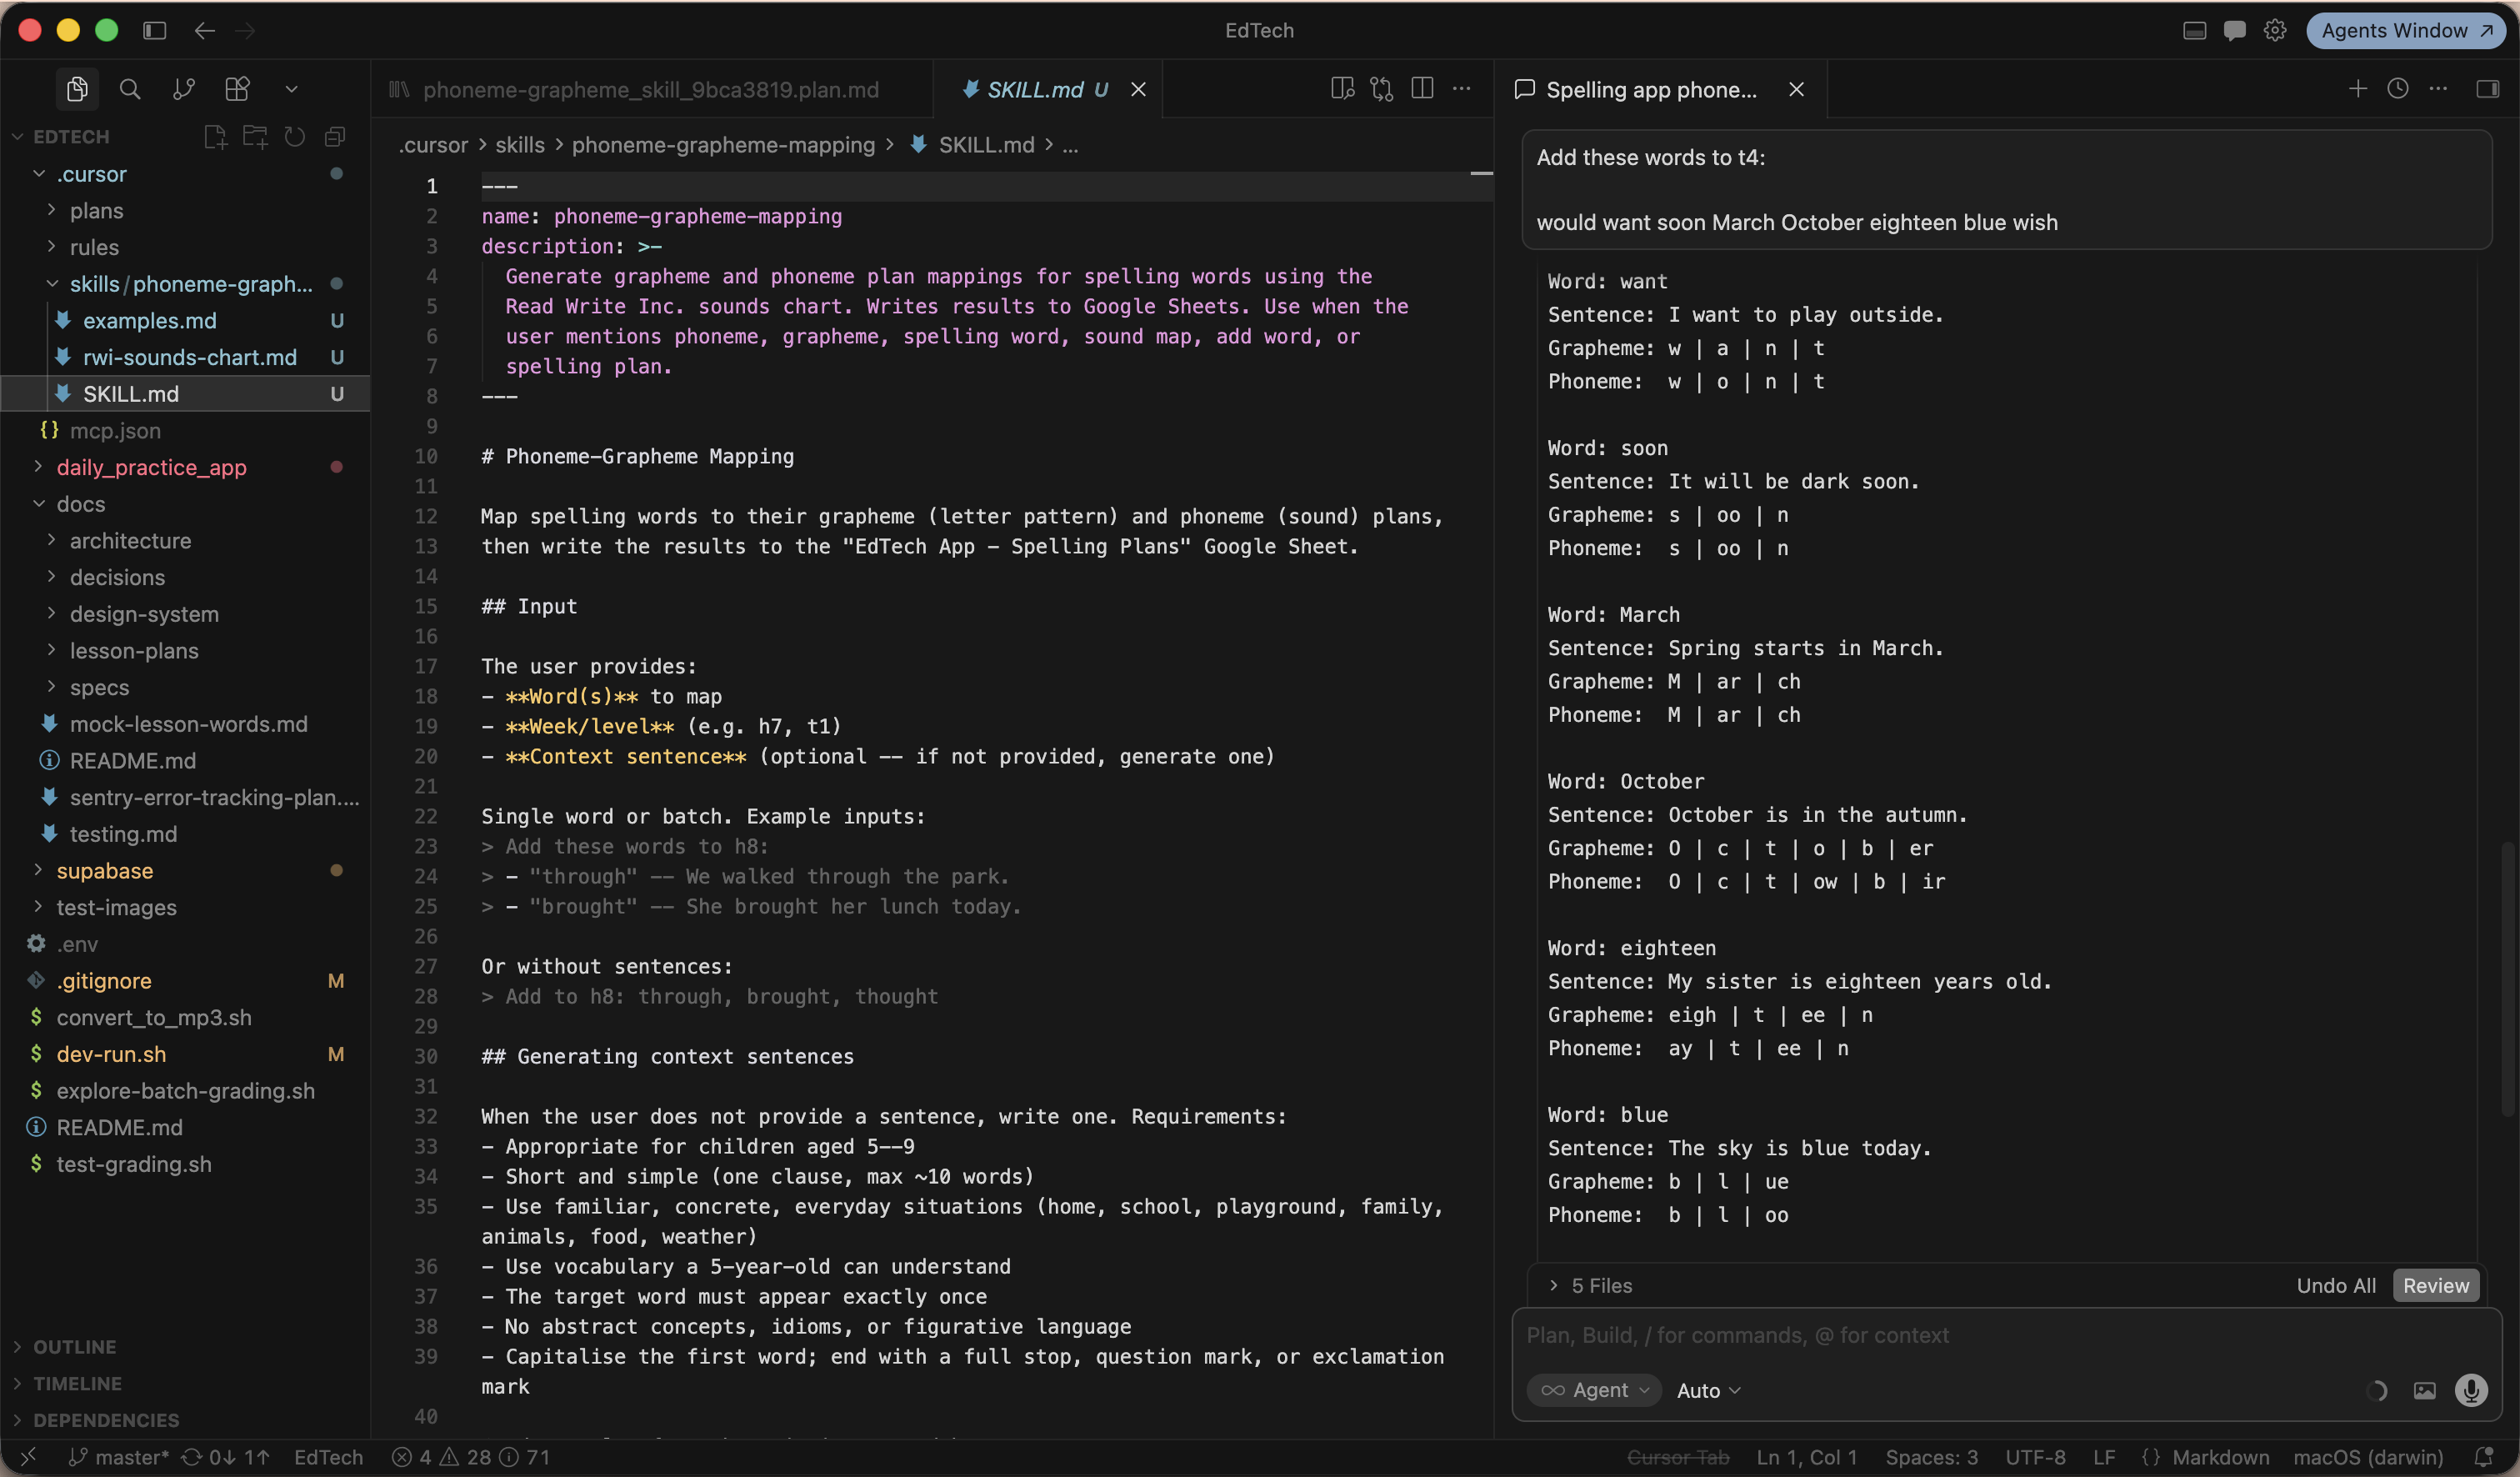Click the Review button
Viewport: 2520px width, 1477px height.
[2436, 1286]
